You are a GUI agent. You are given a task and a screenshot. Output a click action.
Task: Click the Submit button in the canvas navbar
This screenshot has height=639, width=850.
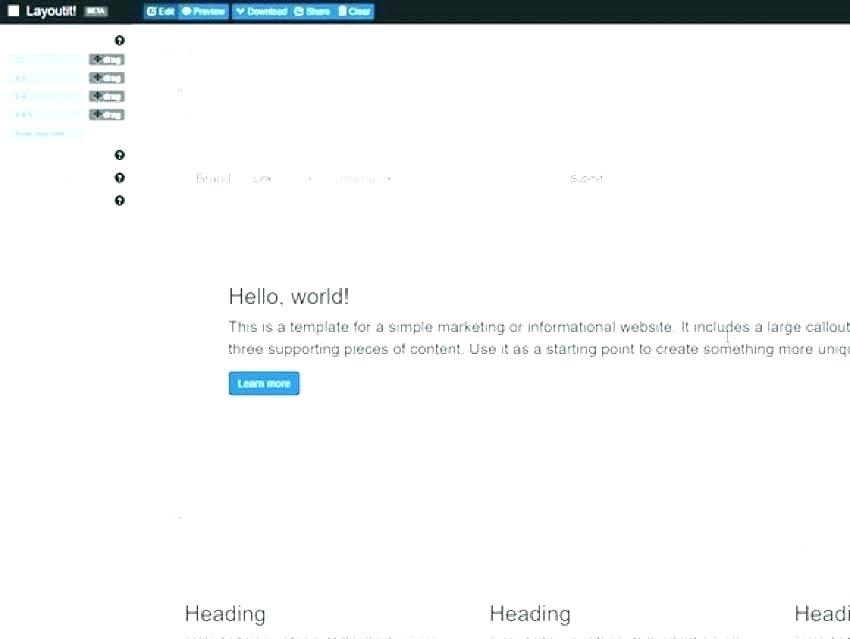[586, 178]
